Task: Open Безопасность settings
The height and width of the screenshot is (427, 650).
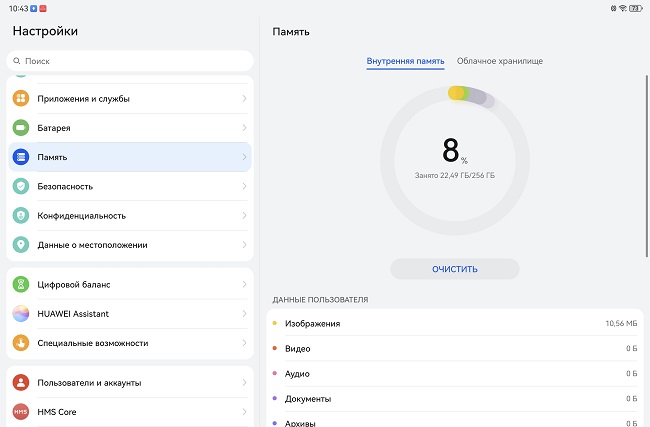Action: pyautogui.click(x=130, y=186)
